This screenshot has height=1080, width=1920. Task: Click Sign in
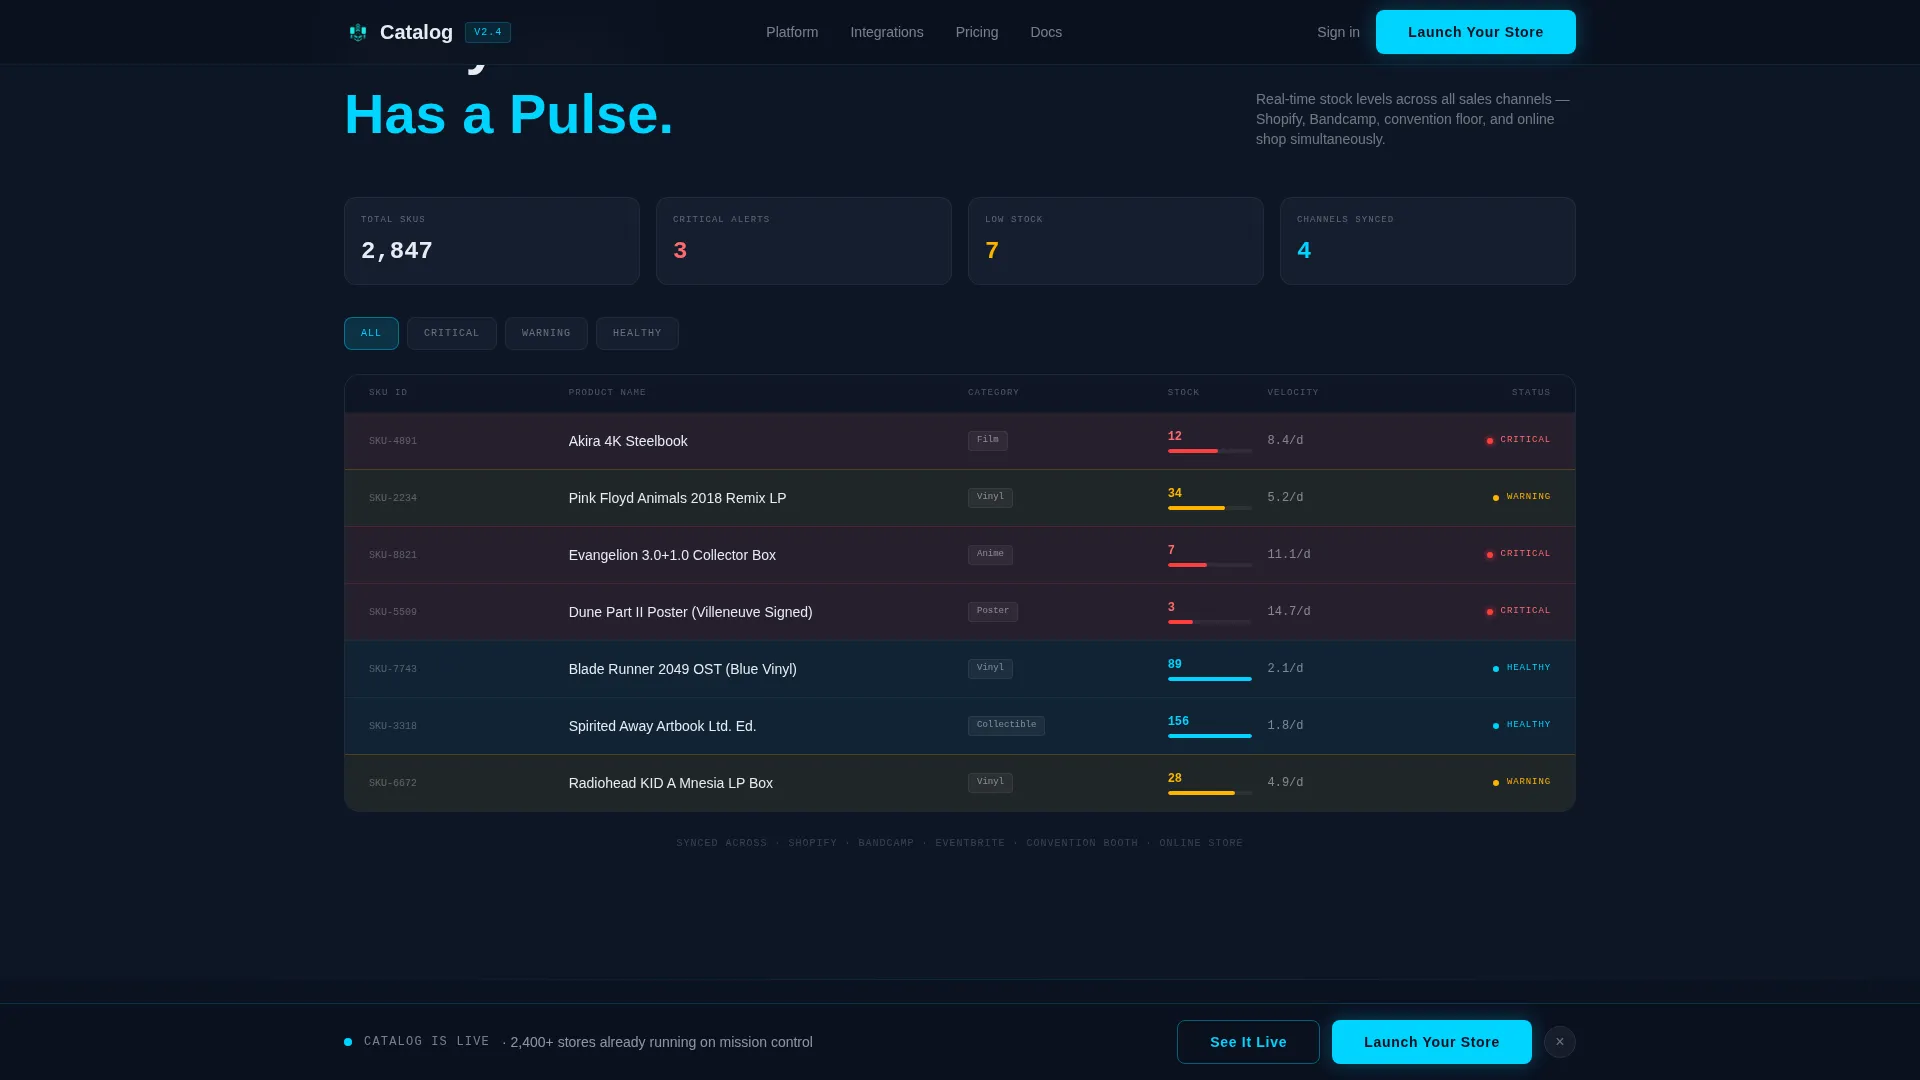click(x=1338, y=32)
